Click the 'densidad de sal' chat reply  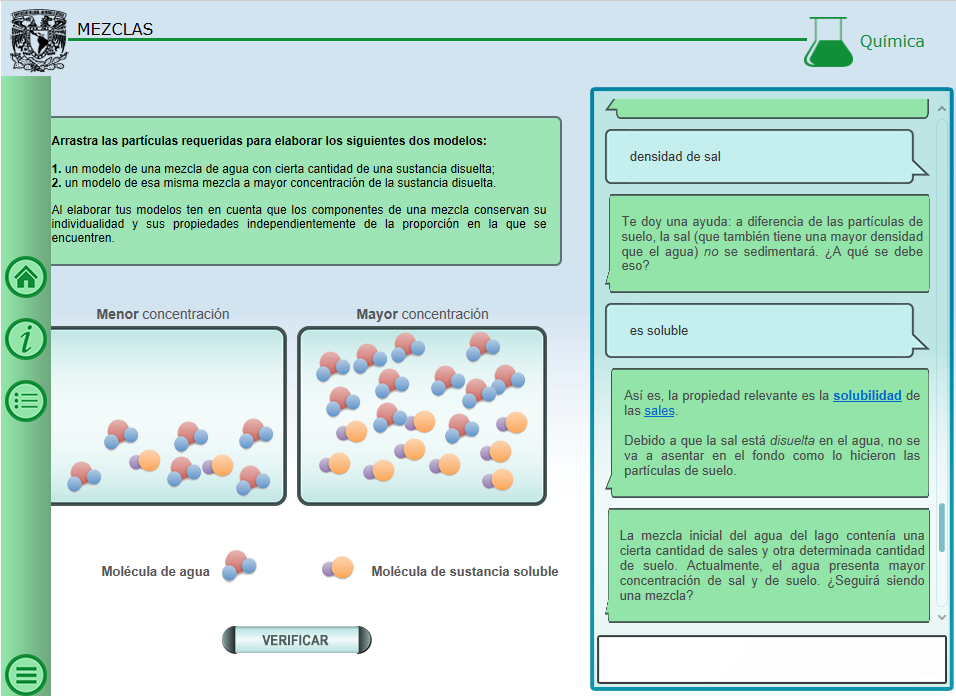point(766,157)
